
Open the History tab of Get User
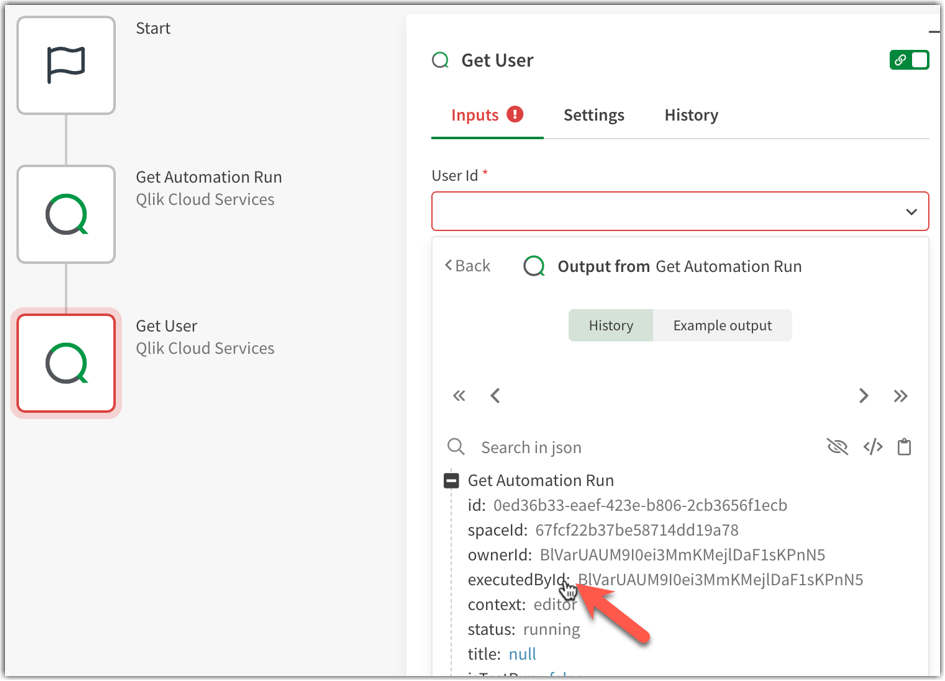691,115
